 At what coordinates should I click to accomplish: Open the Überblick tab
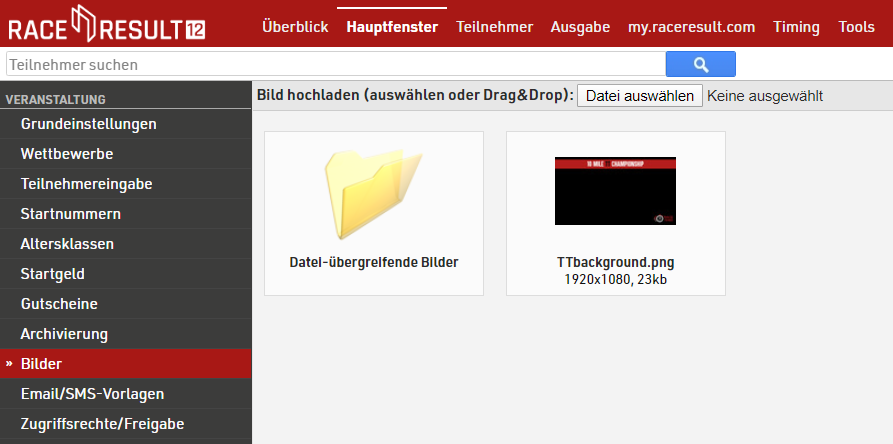coord(295,27)
